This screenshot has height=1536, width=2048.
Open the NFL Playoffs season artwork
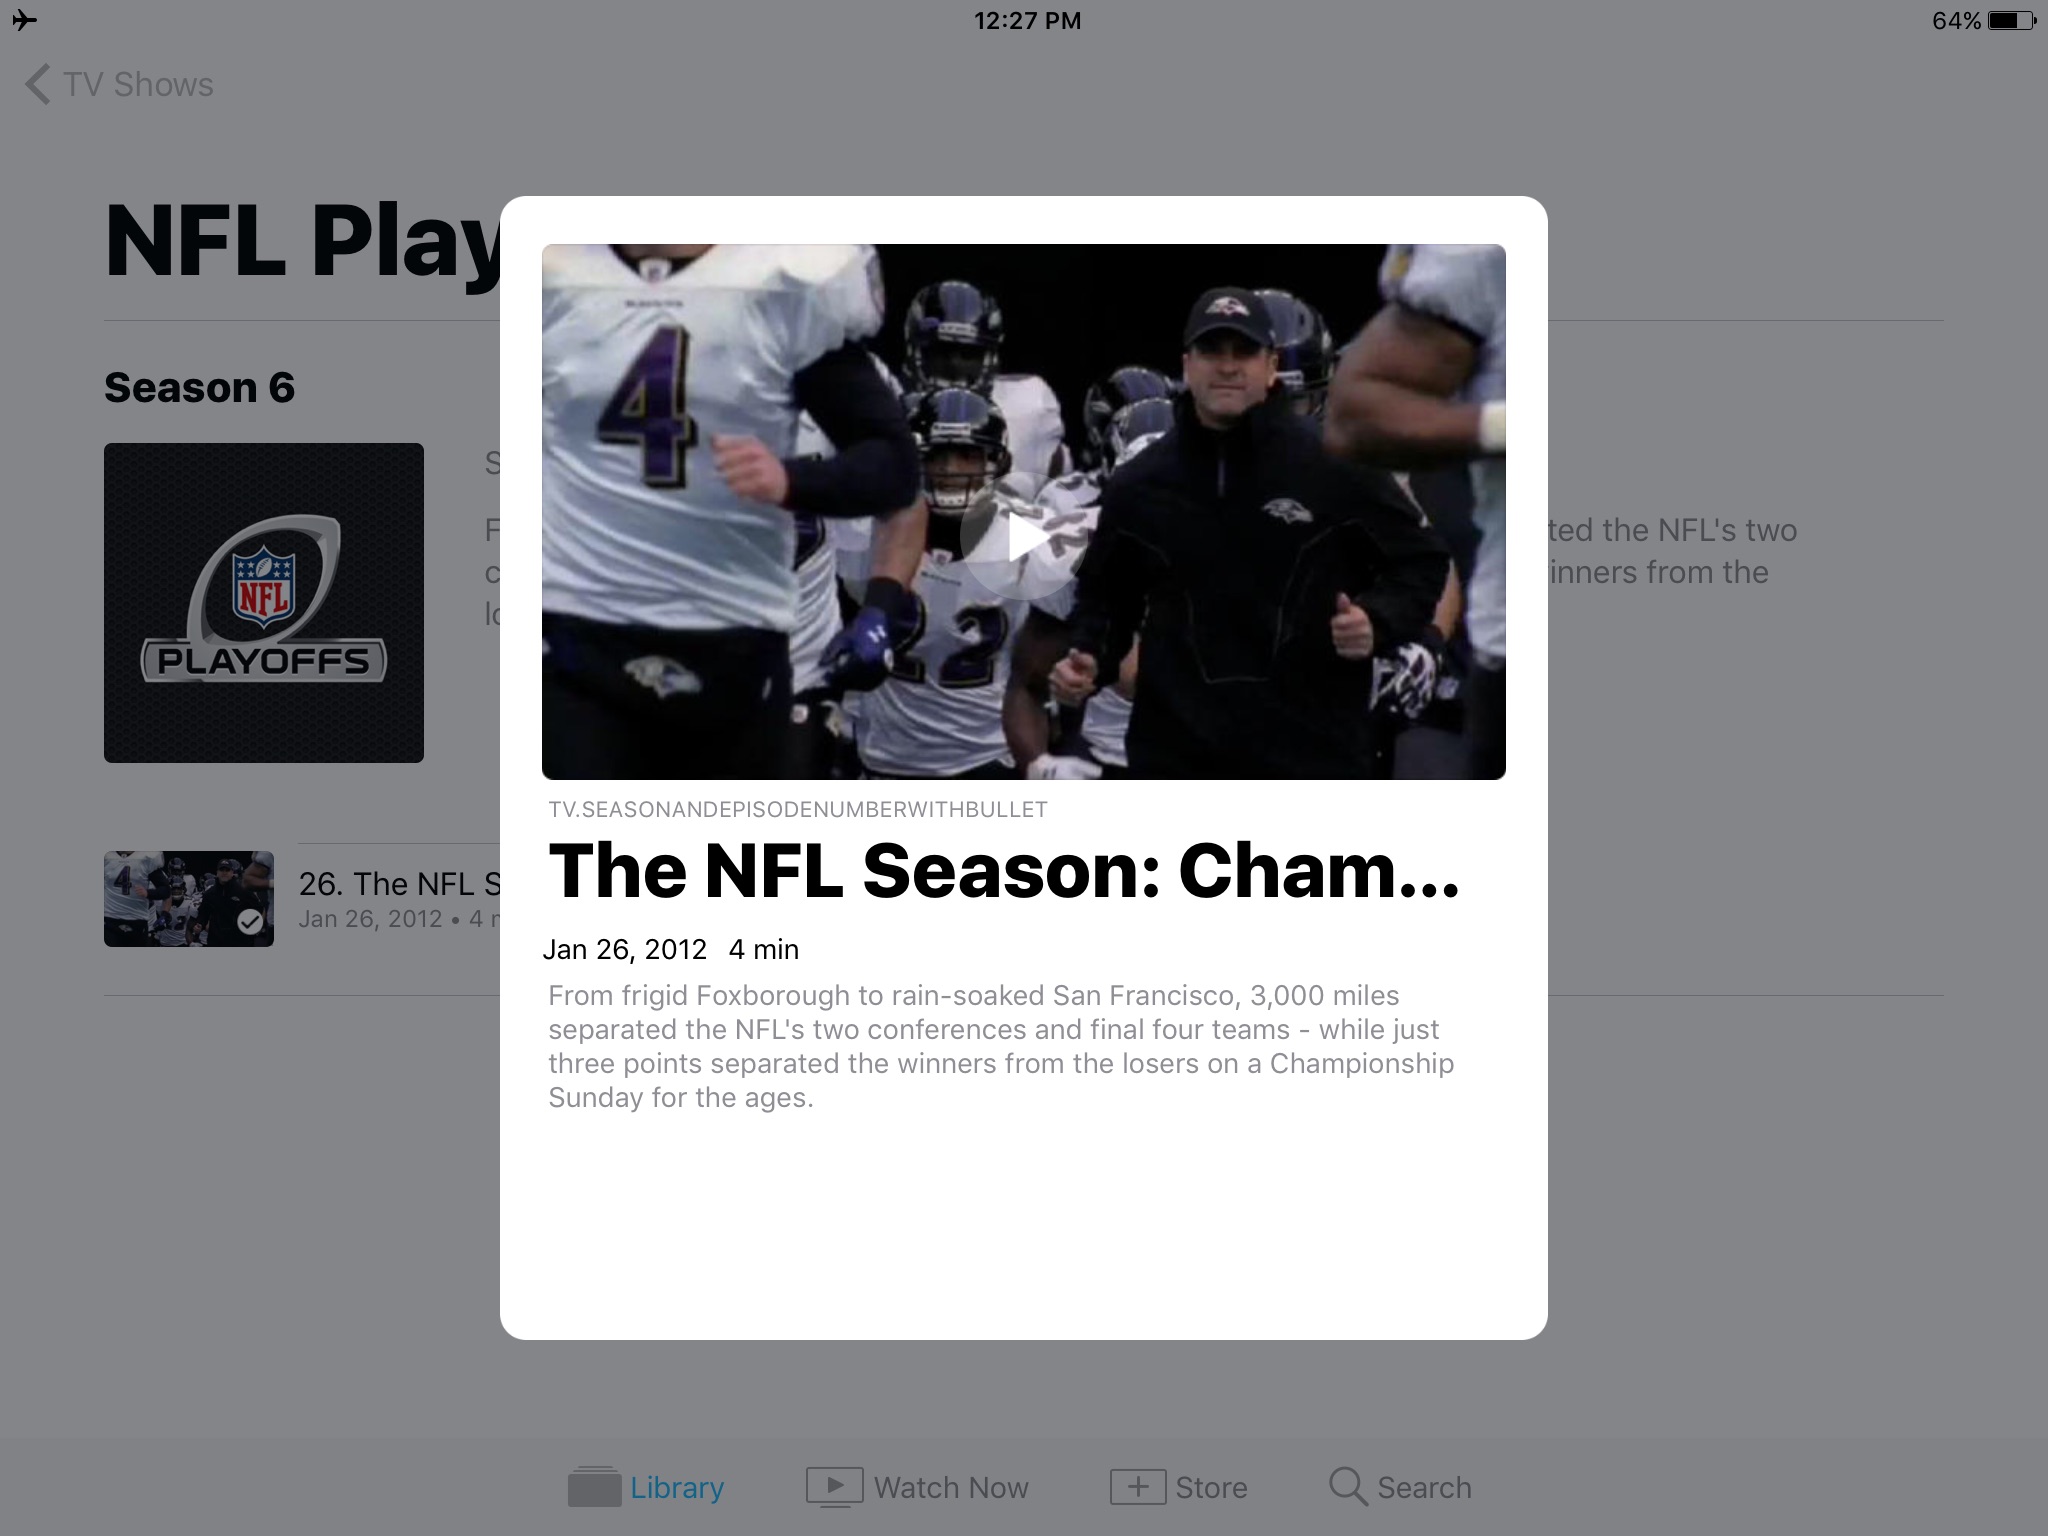pyautogui.click(x=264, y=603)
